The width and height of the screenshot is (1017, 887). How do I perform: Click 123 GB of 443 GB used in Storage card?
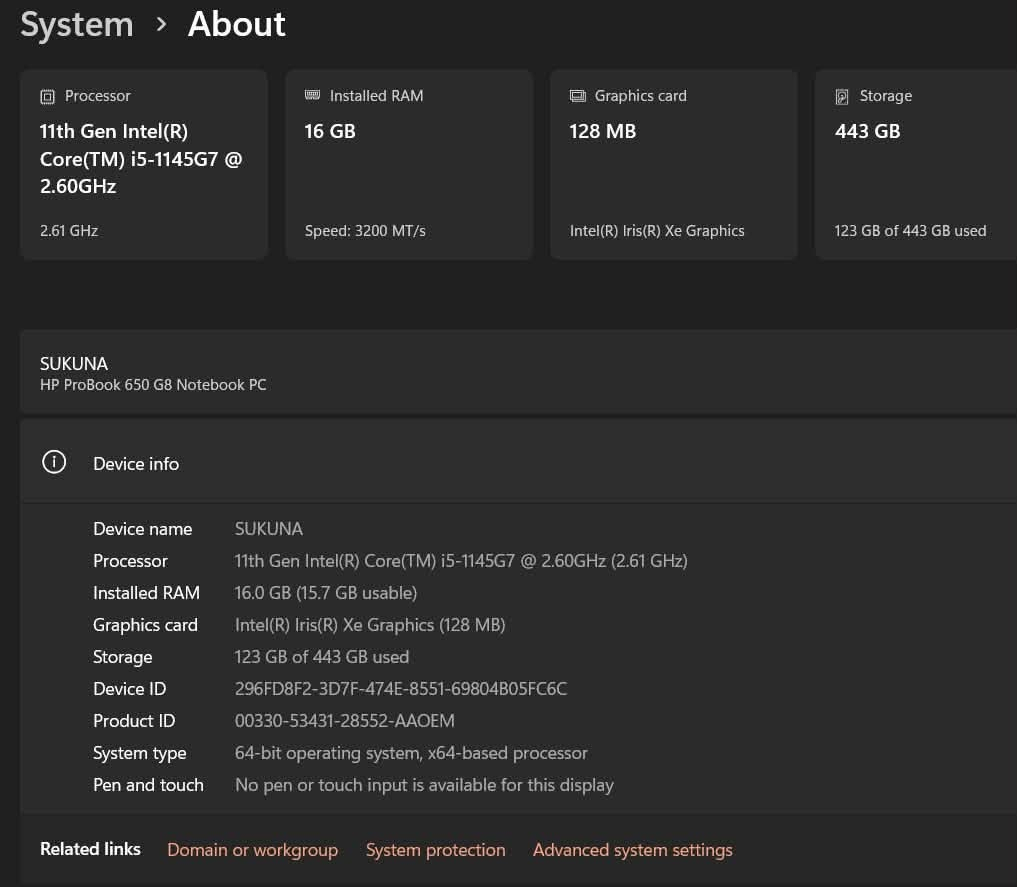pos(910,231)
